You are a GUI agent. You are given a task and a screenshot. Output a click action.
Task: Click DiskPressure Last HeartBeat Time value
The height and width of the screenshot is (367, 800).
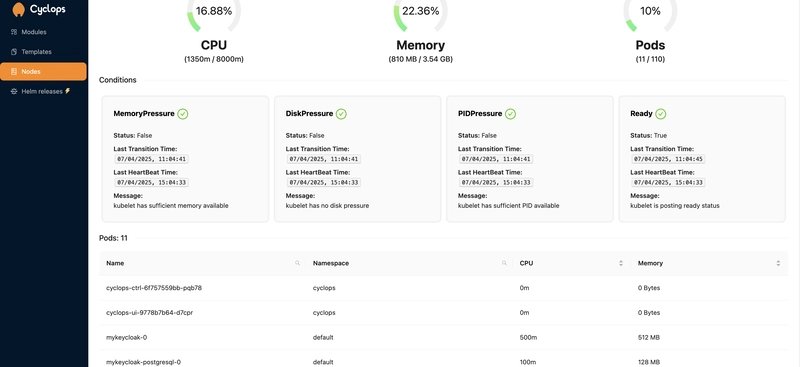324,182
